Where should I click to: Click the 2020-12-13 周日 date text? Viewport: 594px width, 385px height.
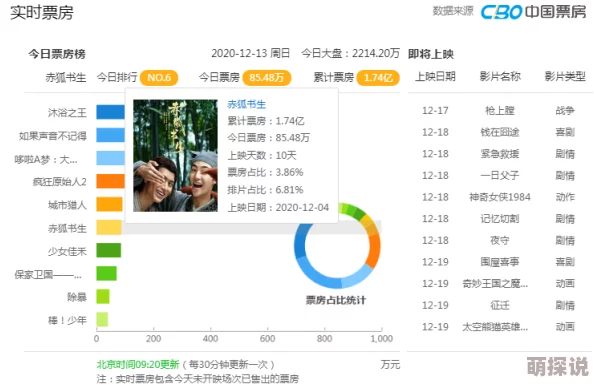coord(250,53)
